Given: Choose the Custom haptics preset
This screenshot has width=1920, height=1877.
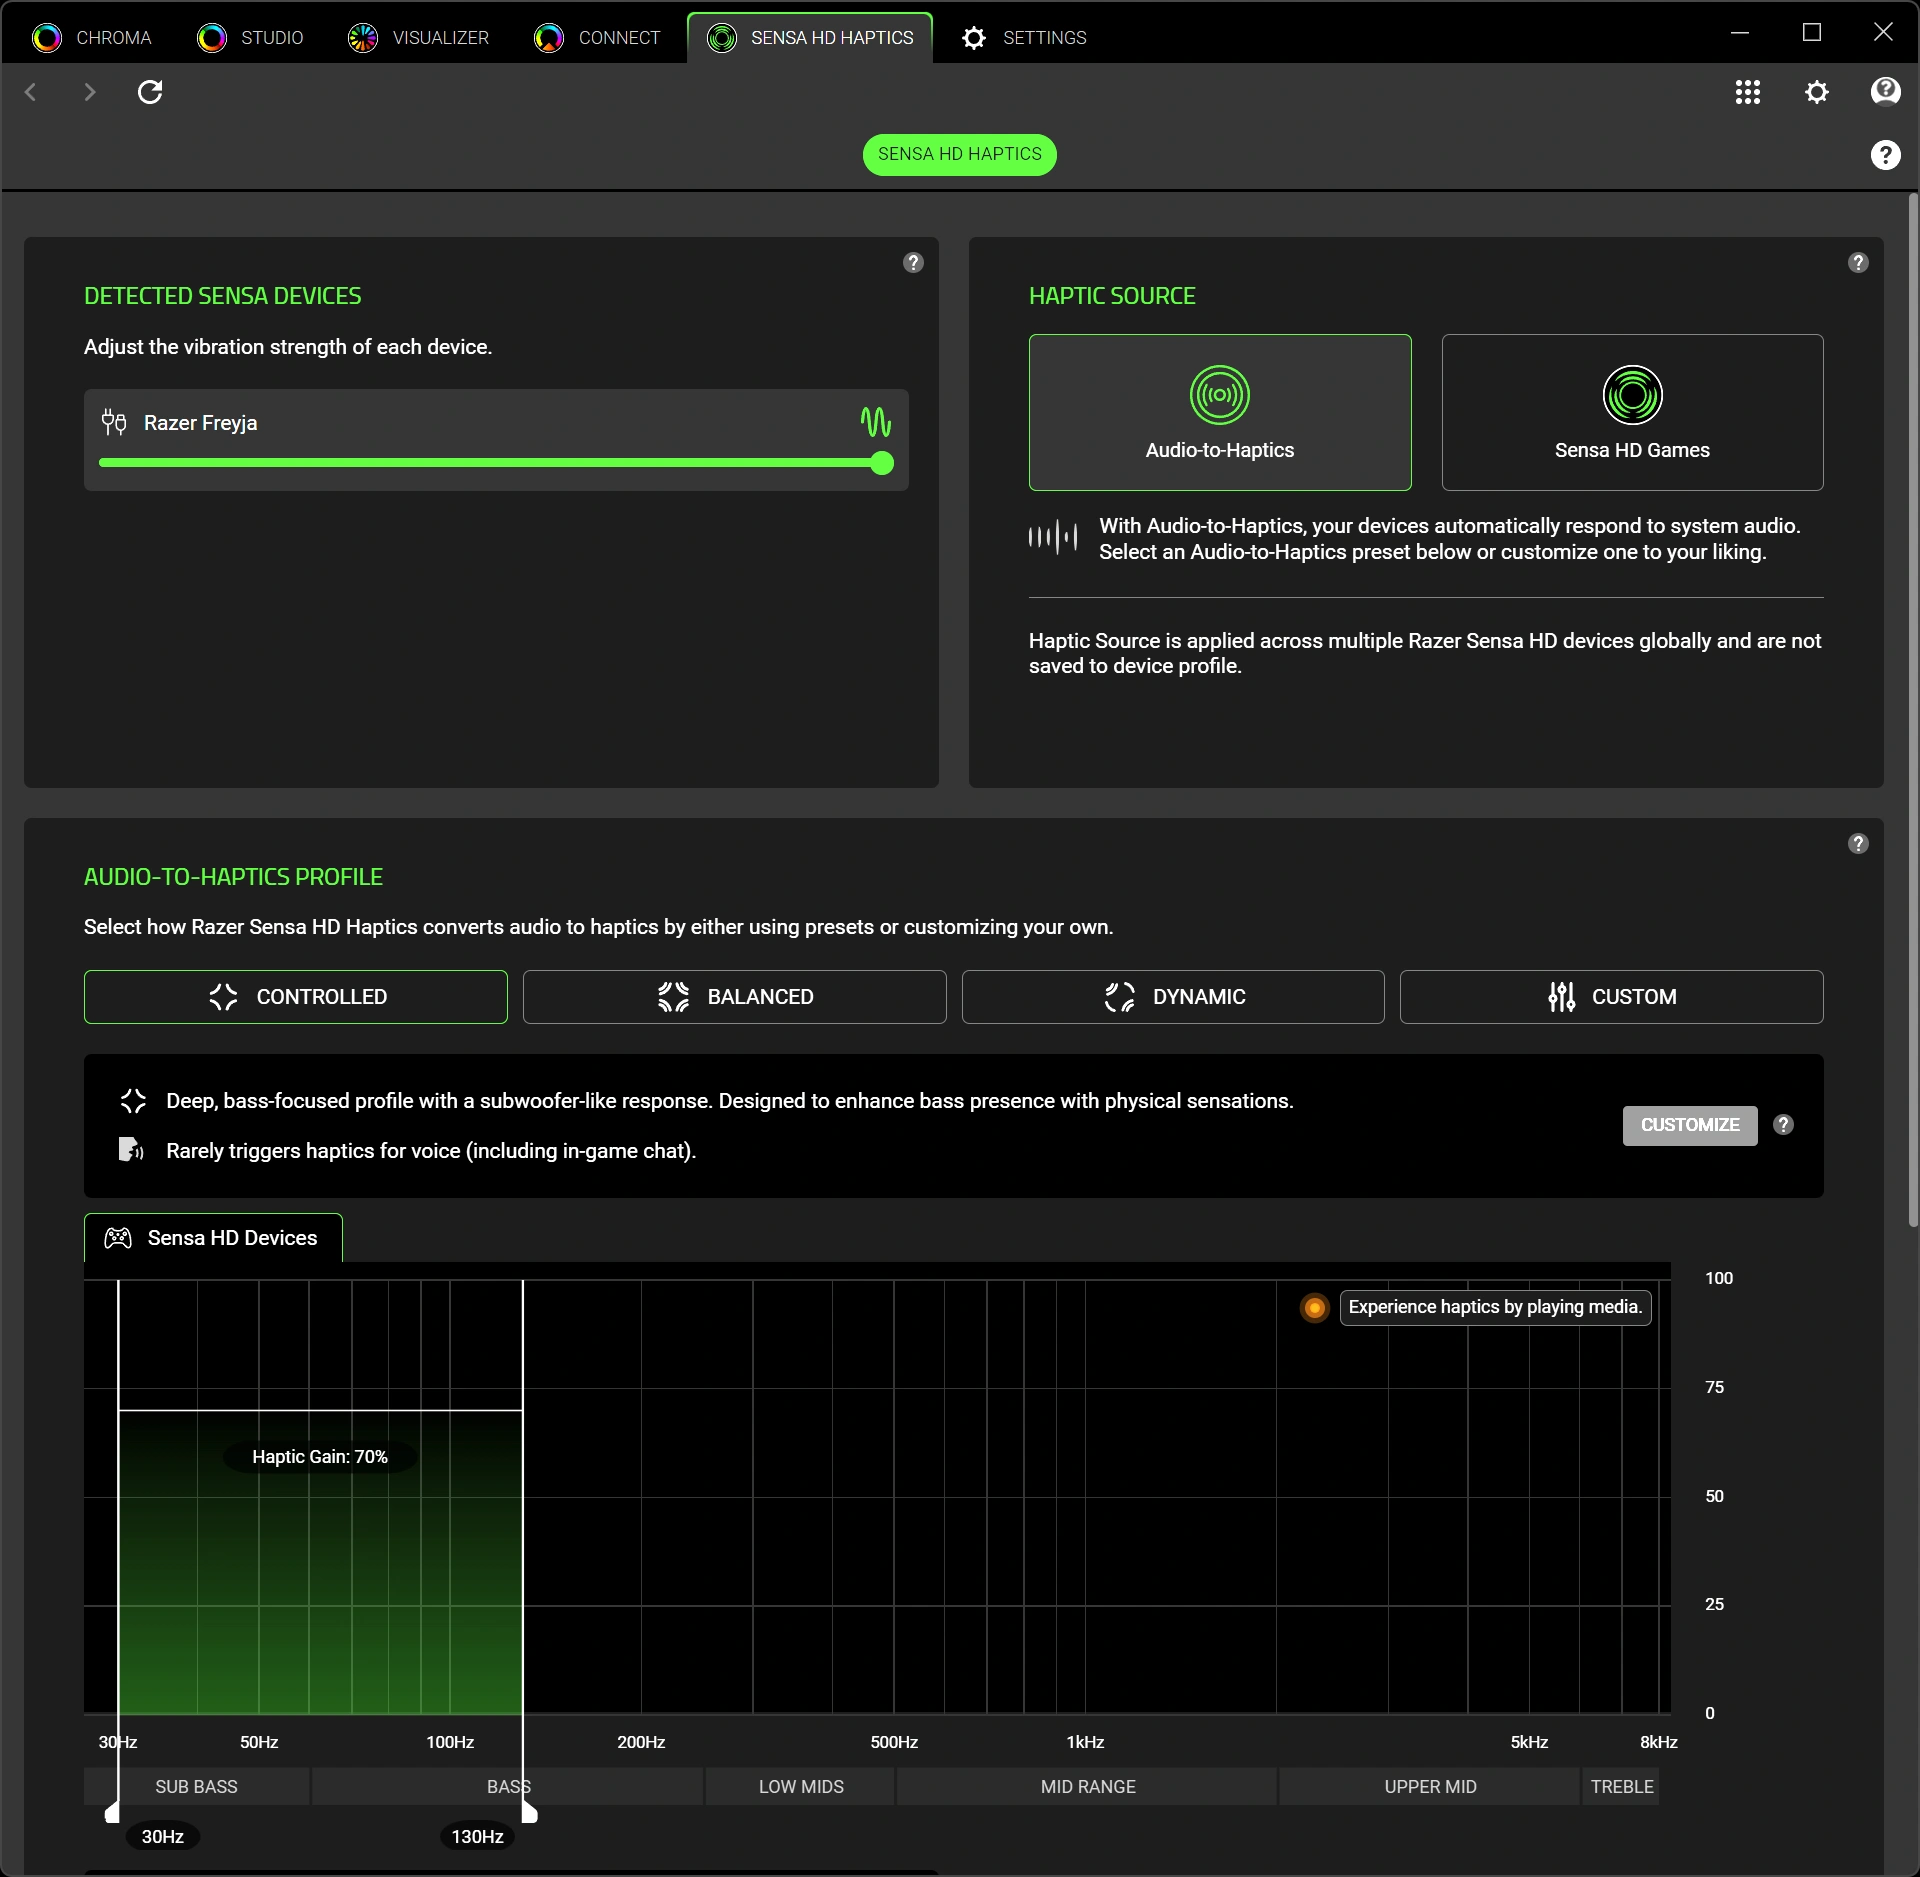Looking at the screenshot, I should pyautogui.click(x=1611, y=997).
